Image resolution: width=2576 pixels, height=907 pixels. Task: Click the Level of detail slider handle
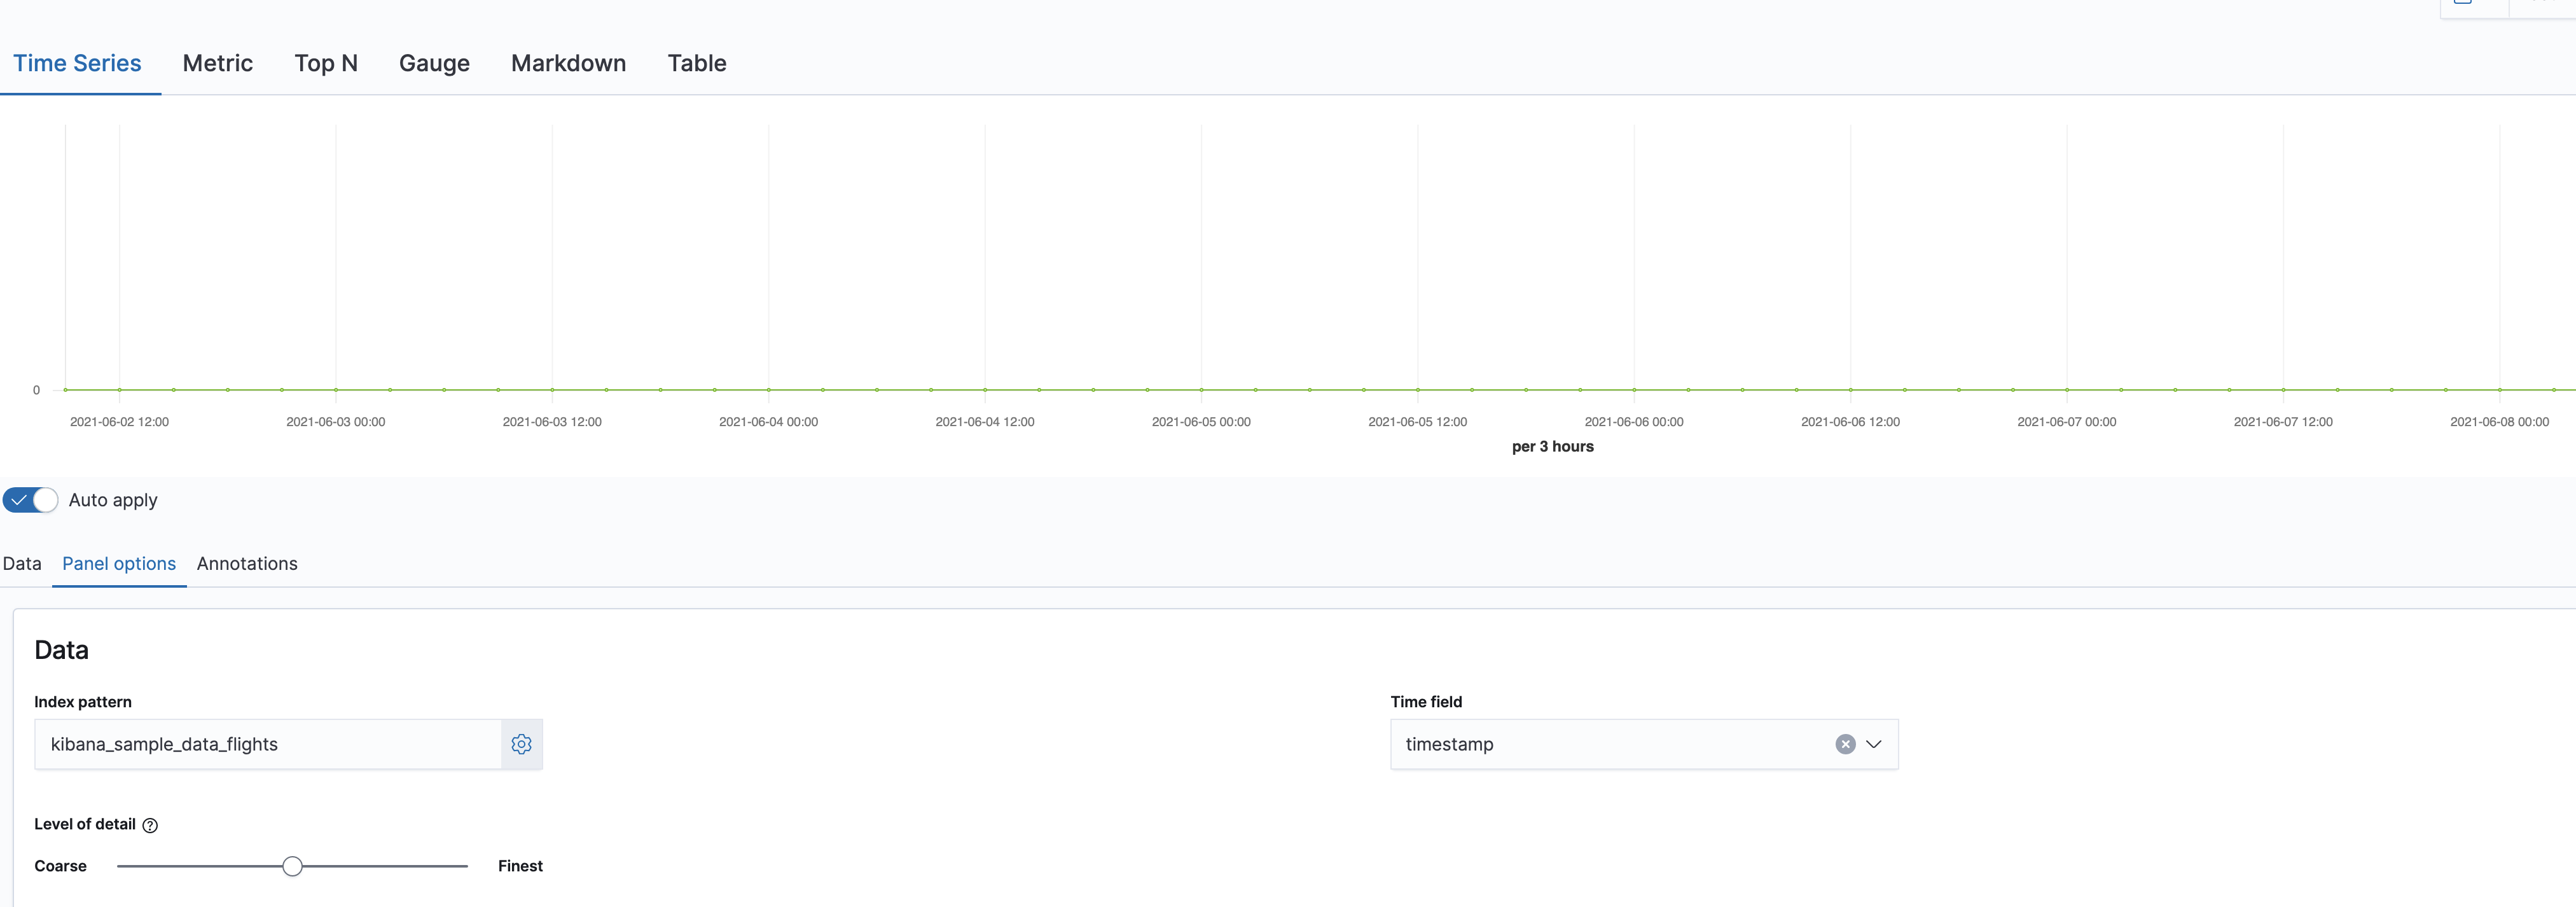292,866
